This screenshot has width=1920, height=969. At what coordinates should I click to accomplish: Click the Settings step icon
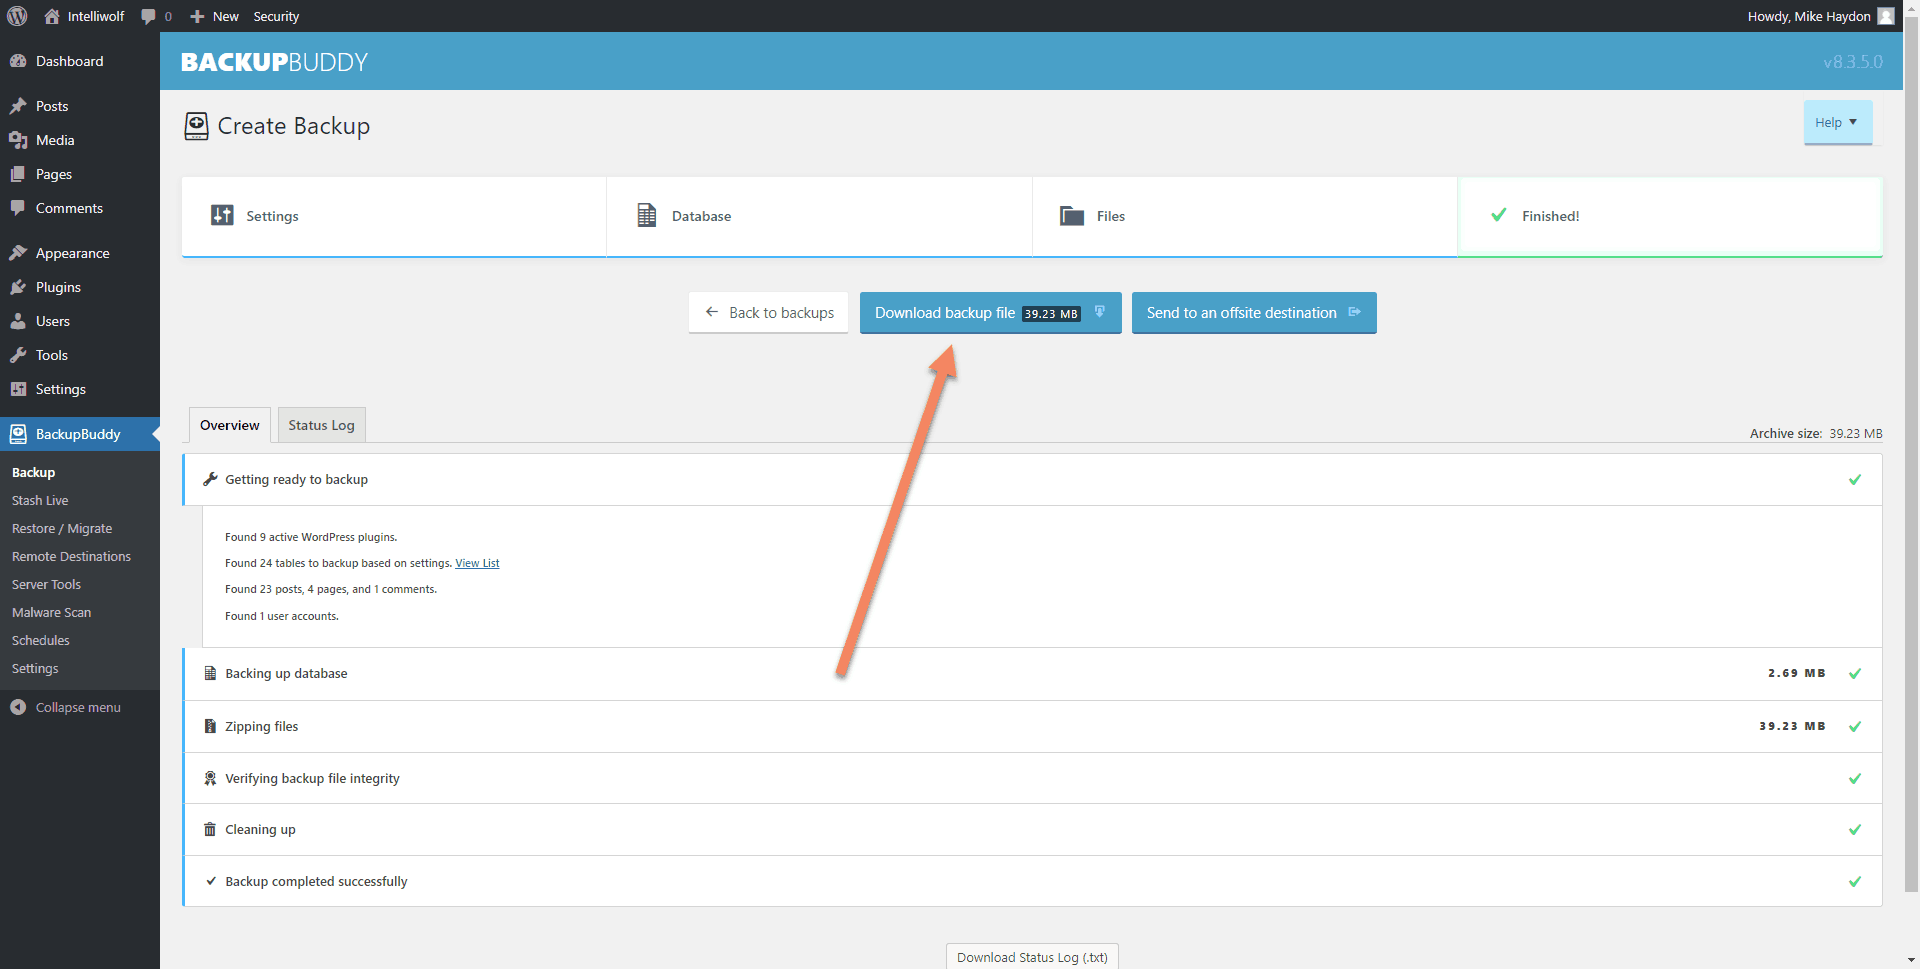click(221, 215)
